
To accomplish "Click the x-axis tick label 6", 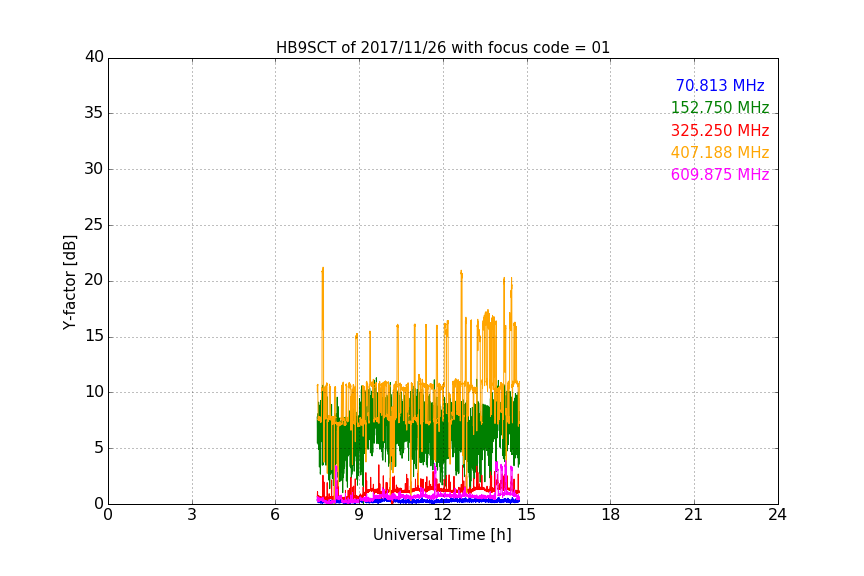I will pyautogui.click(x=275, y=515).
